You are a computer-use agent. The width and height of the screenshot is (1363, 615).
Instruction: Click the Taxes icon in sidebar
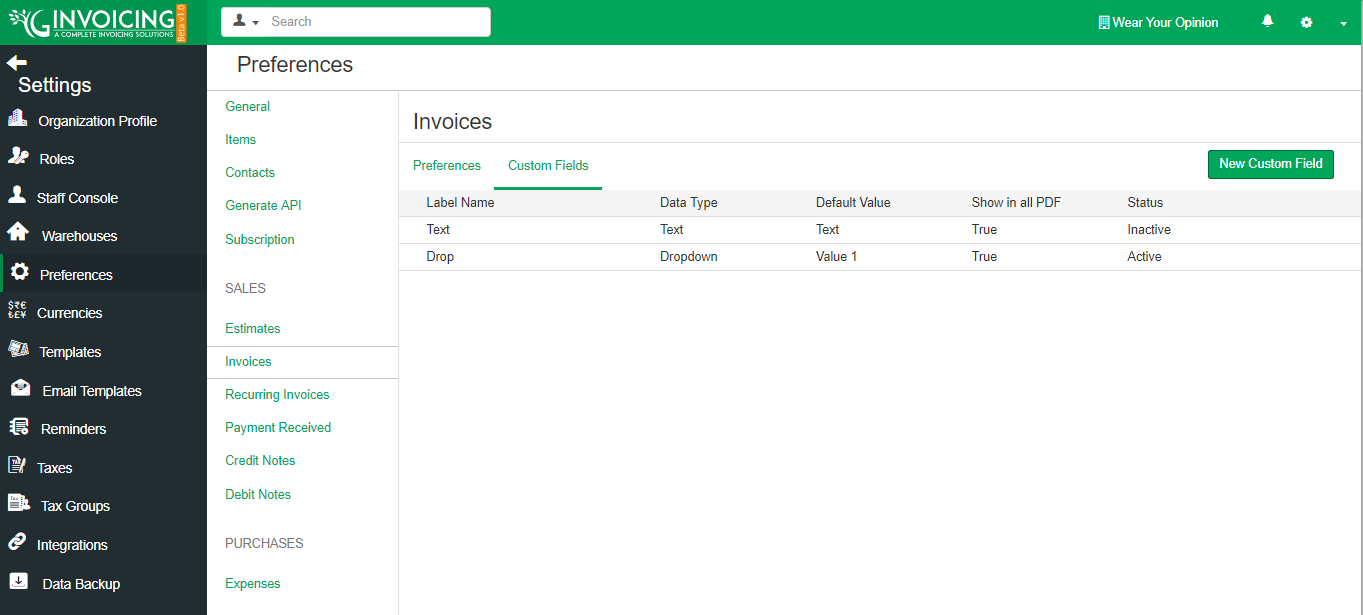[x=17, y=465]
